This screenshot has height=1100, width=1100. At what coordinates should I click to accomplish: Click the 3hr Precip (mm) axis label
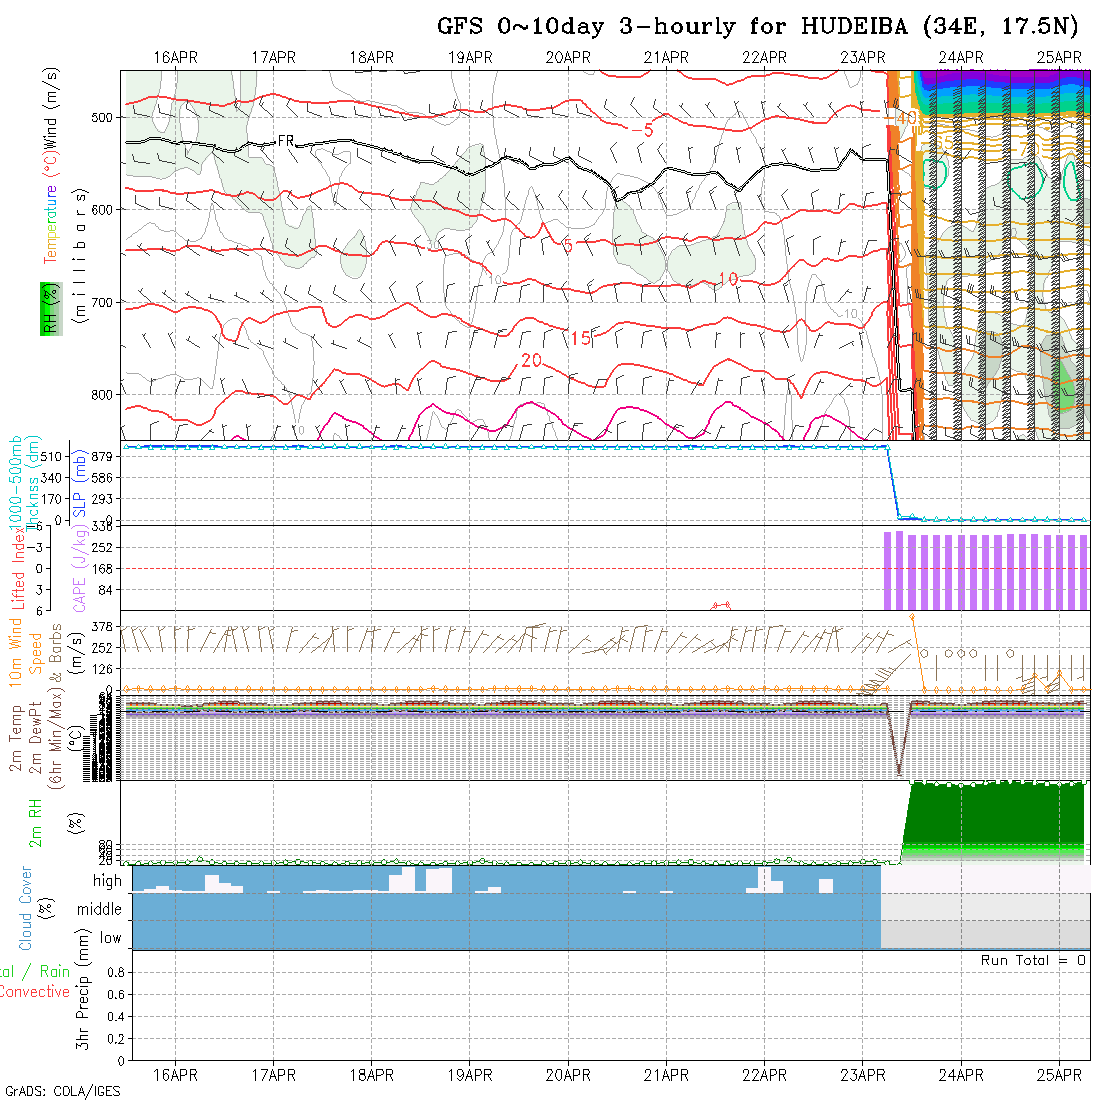83,988
